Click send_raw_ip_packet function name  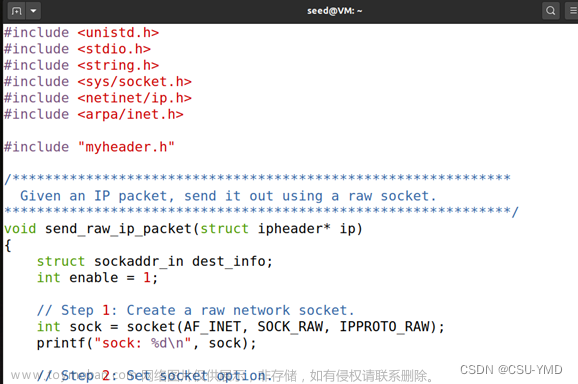[x=118, y=229]
